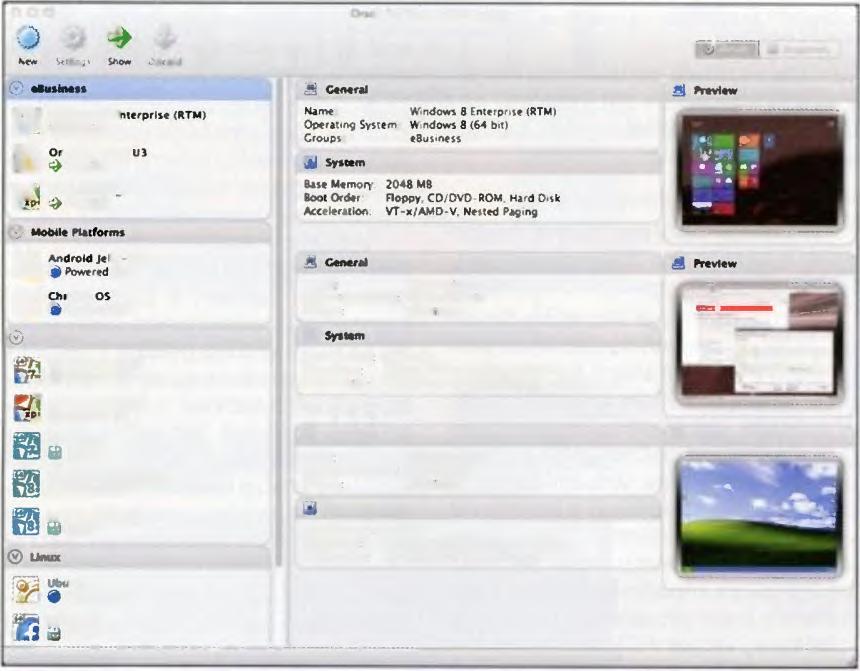
Task: Click the Discard toolbar icon
Action: coord(165,38)
